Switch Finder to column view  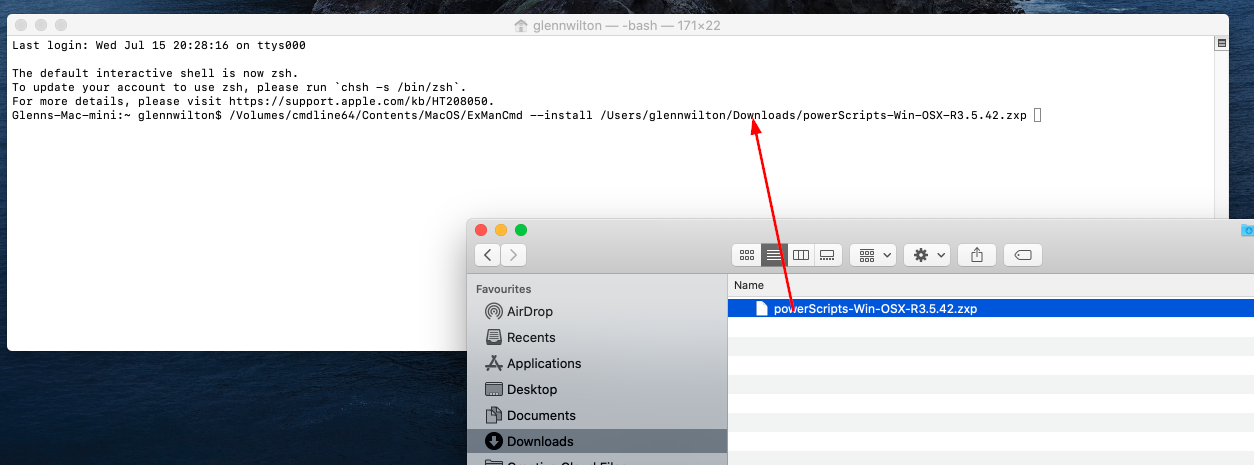pos(801,255)
